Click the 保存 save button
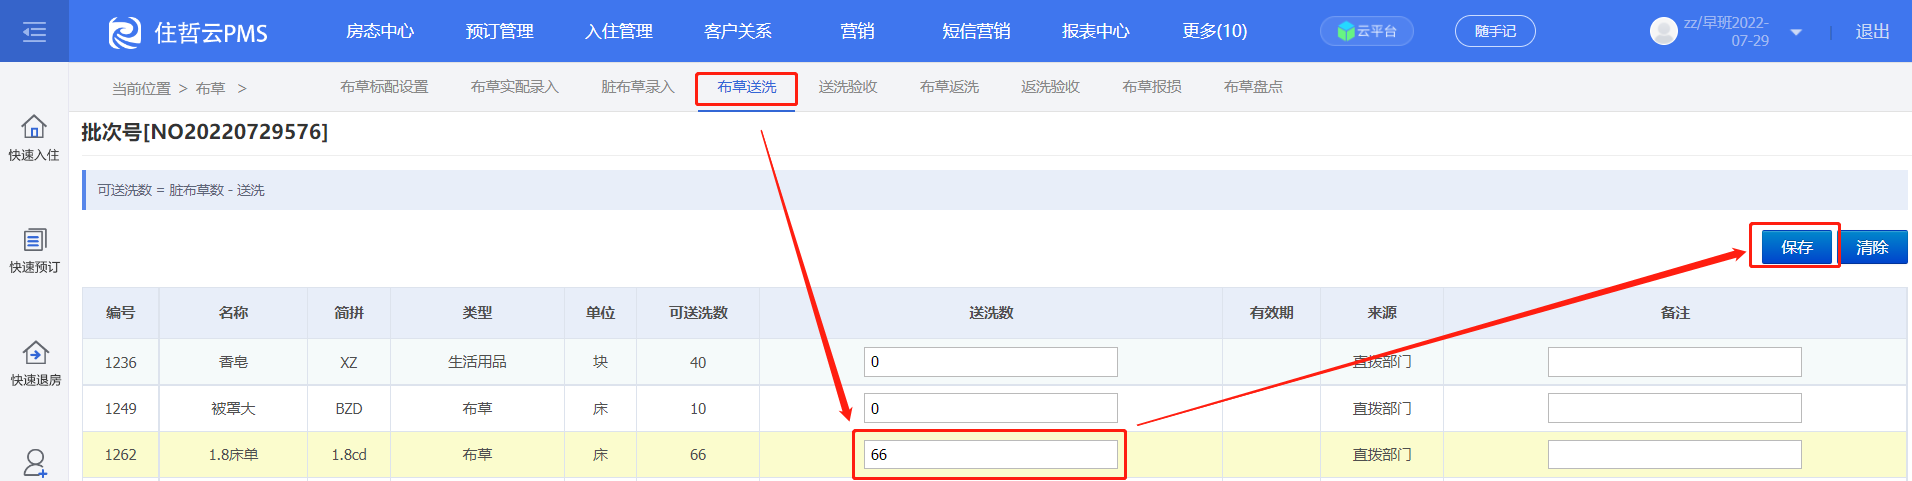1912x481 pixels. point(1796,247)
